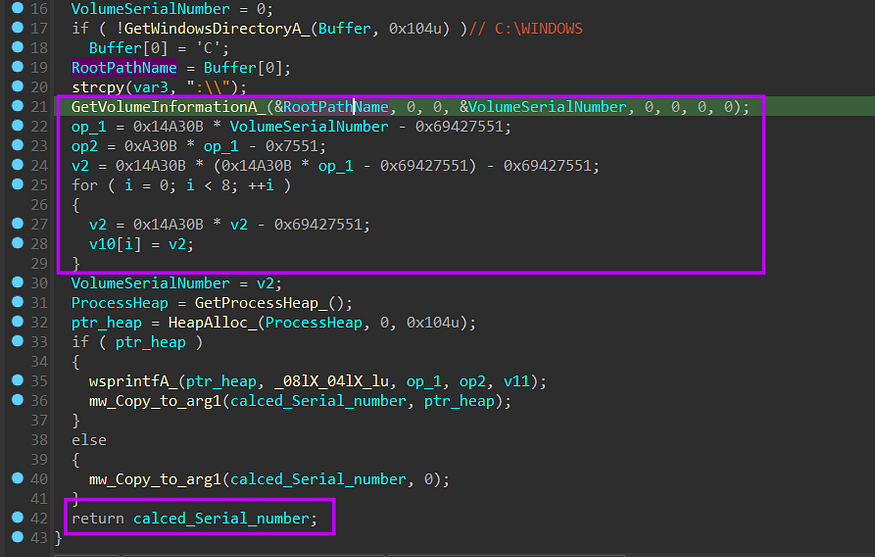Click the for keyword on line 25
The height and width of the screenshot is (557, 875).
pos(84,185)
